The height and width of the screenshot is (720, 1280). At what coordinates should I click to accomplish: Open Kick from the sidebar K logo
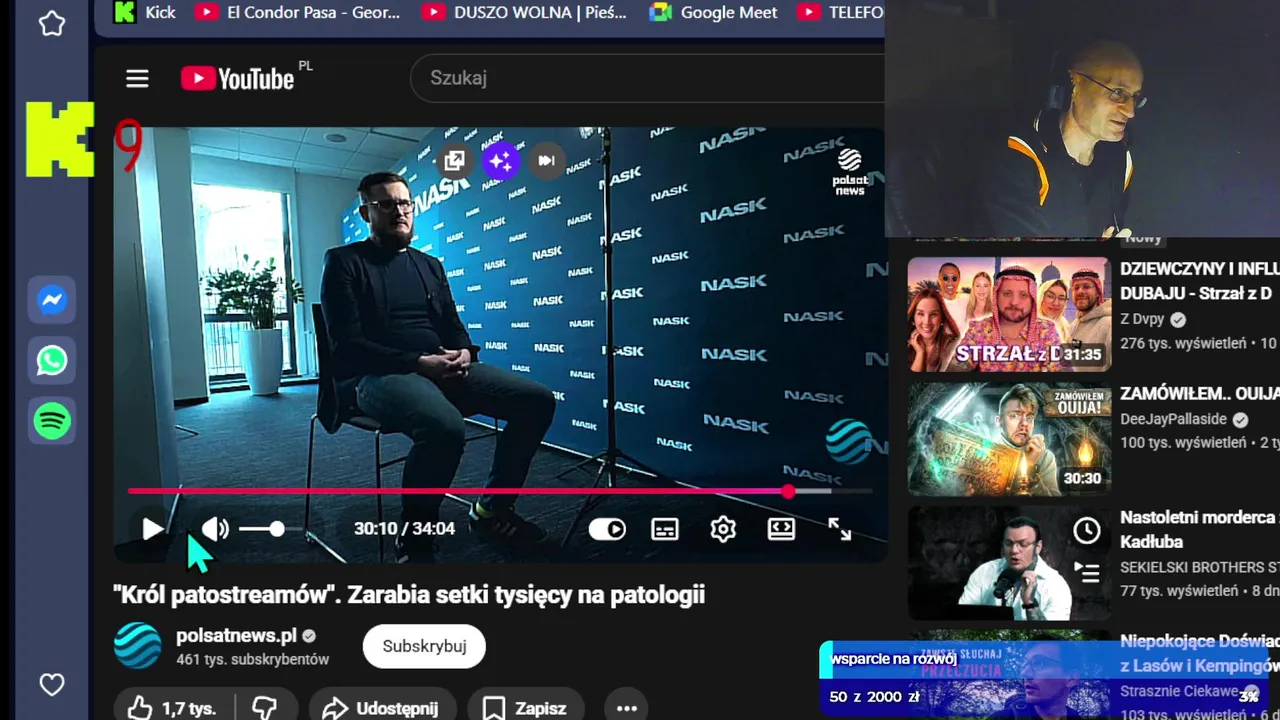pos(60,139)
